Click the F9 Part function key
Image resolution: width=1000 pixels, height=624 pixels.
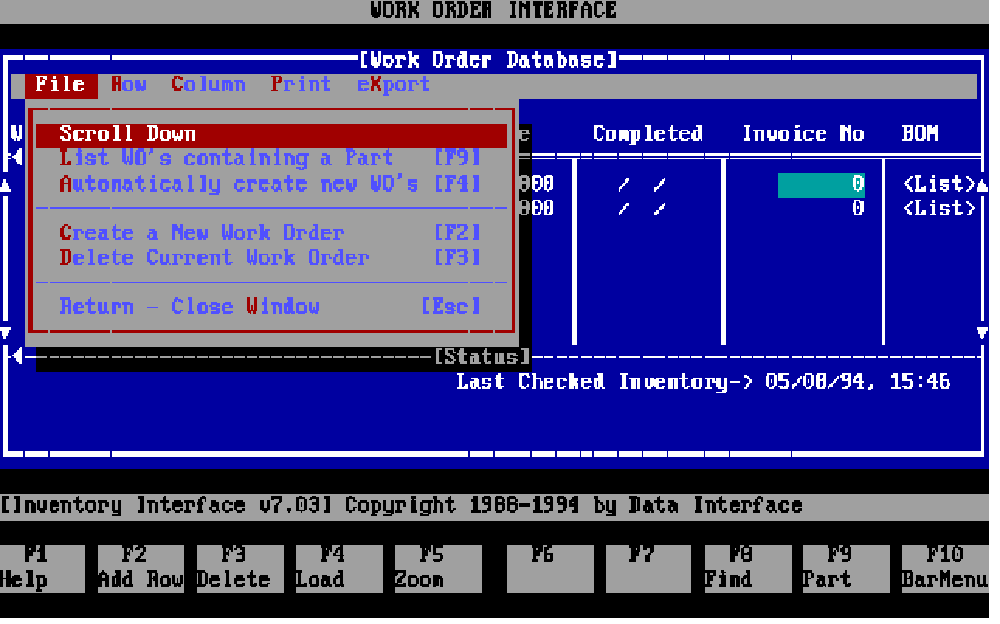[x=847, y=569]
